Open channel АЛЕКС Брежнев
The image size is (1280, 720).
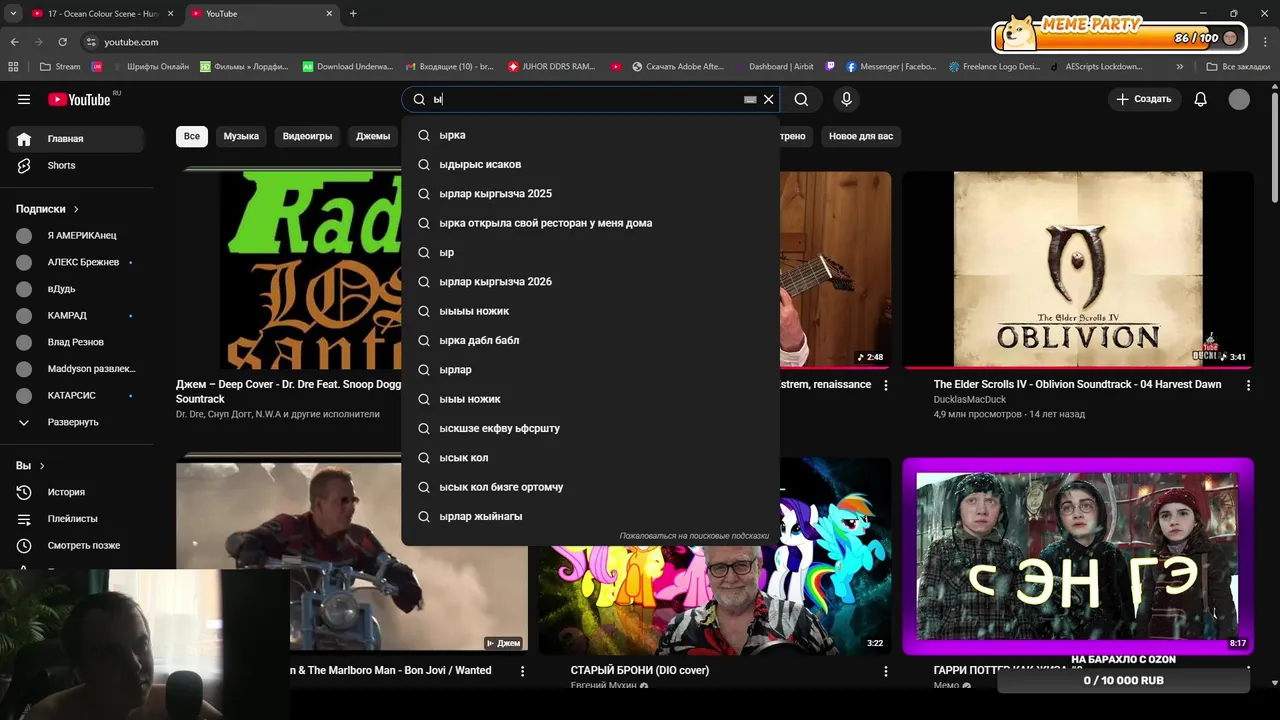77,262
